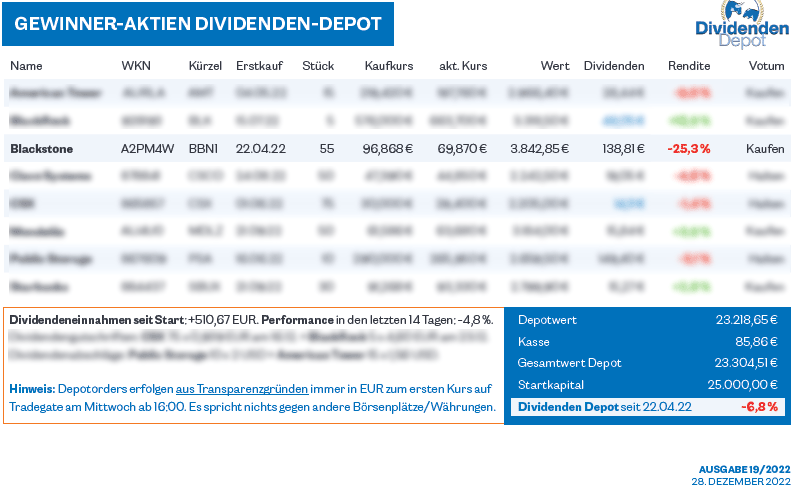Select the Rendite column header
793x487 pixels.
(689, 66)
